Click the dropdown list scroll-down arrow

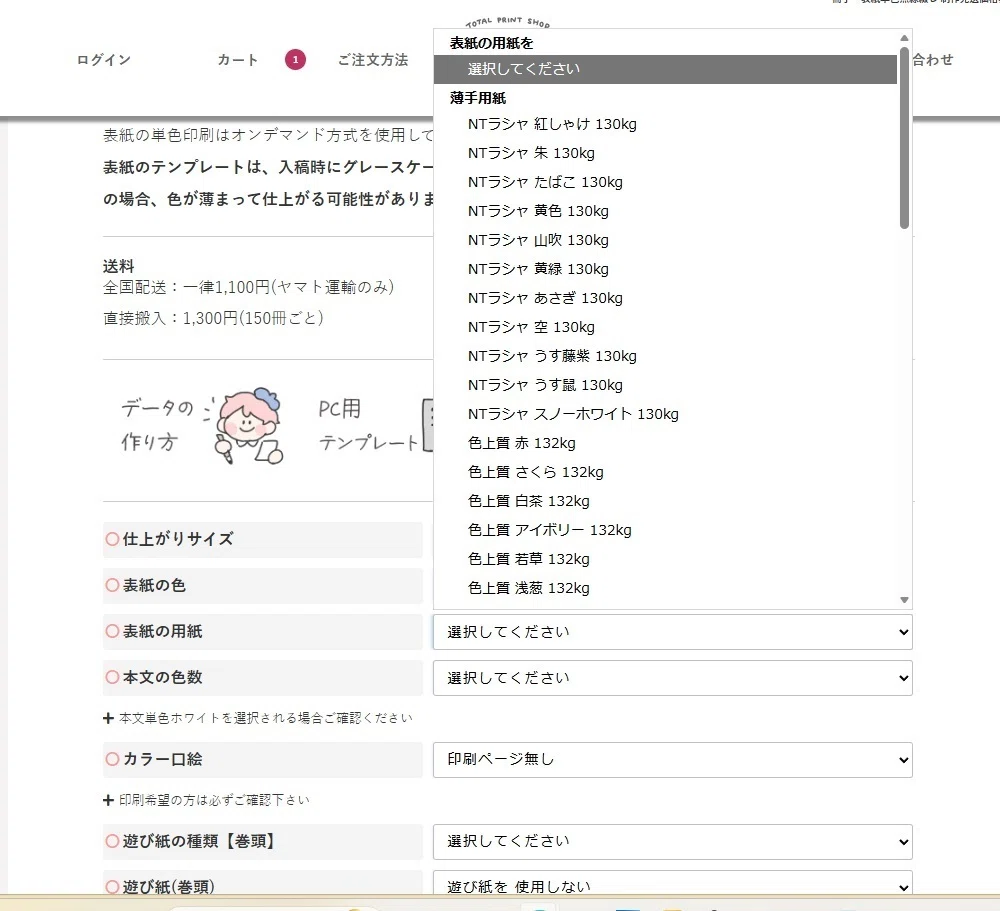click(x=904, y=600)
